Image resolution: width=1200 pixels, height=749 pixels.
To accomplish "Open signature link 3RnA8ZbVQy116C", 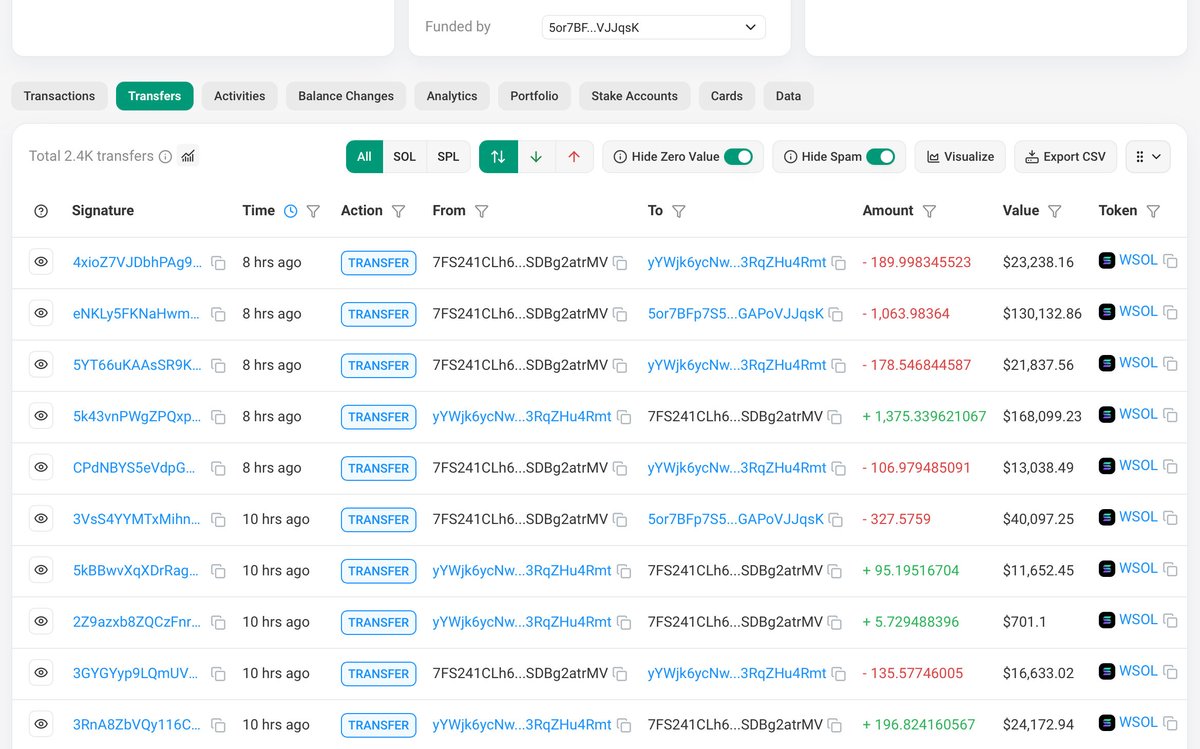I will [x=137, y=724].
